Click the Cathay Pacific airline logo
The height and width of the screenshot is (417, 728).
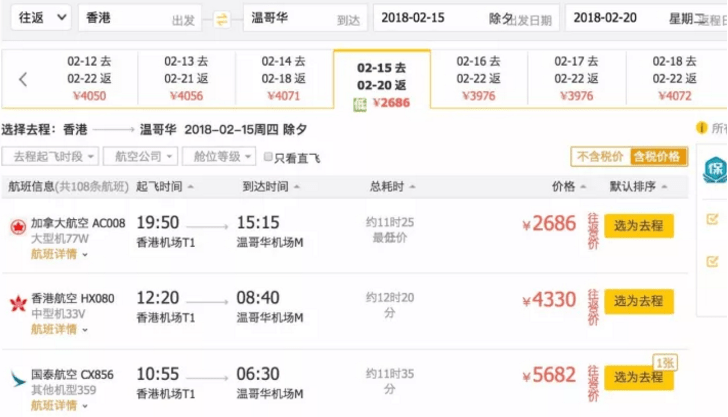[x=18, y=378]
